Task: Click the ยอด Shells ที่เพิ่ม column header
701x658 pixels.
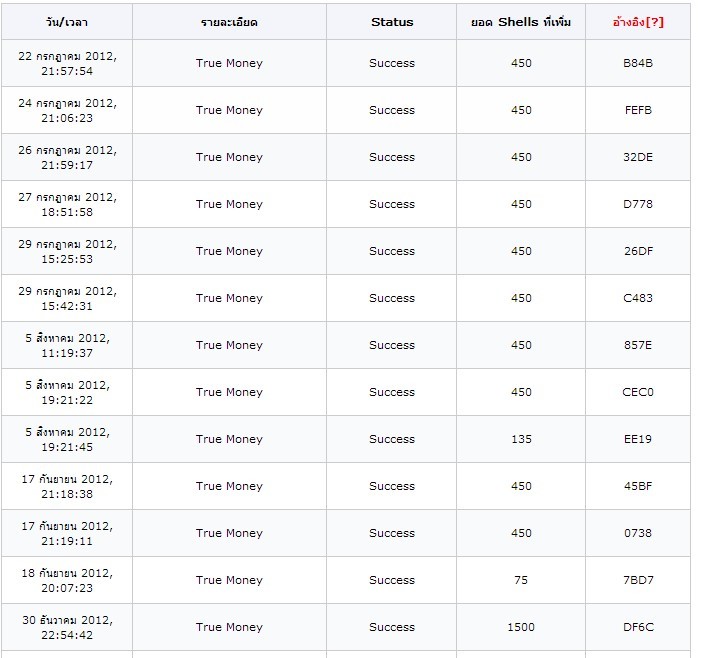Action: [521, 22]
